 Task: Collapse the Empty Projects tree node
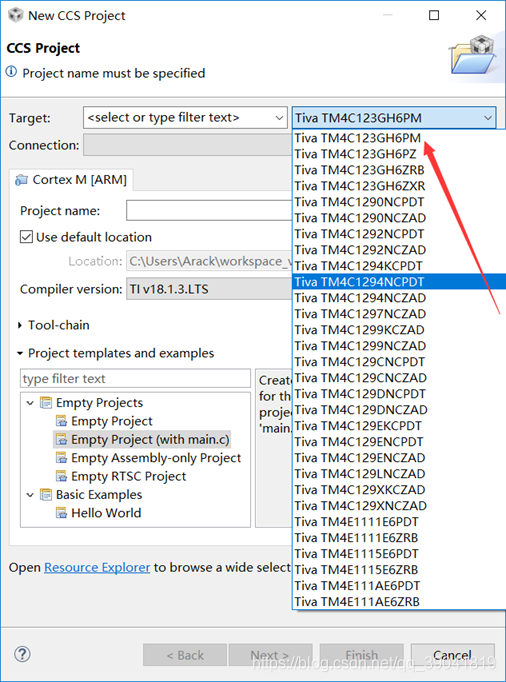[x=30, y=403]
